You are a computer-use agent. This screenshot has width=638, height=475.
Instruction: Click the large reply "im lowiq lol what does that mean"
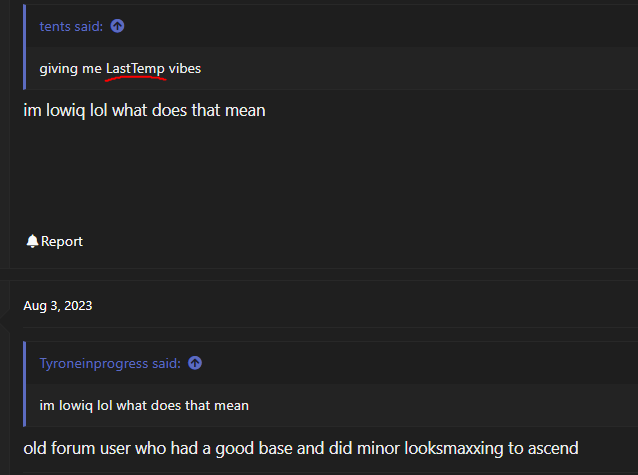pos(144,110)
